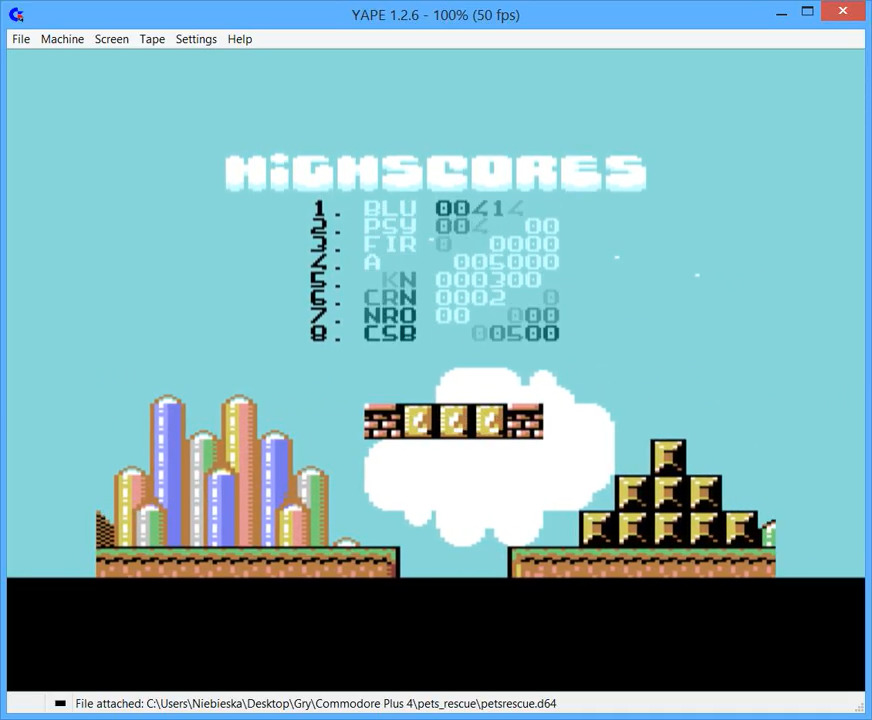Viewport: 872px width, 720px height.
Task: Open the Machine menu
Action: (x=62, y=39)
